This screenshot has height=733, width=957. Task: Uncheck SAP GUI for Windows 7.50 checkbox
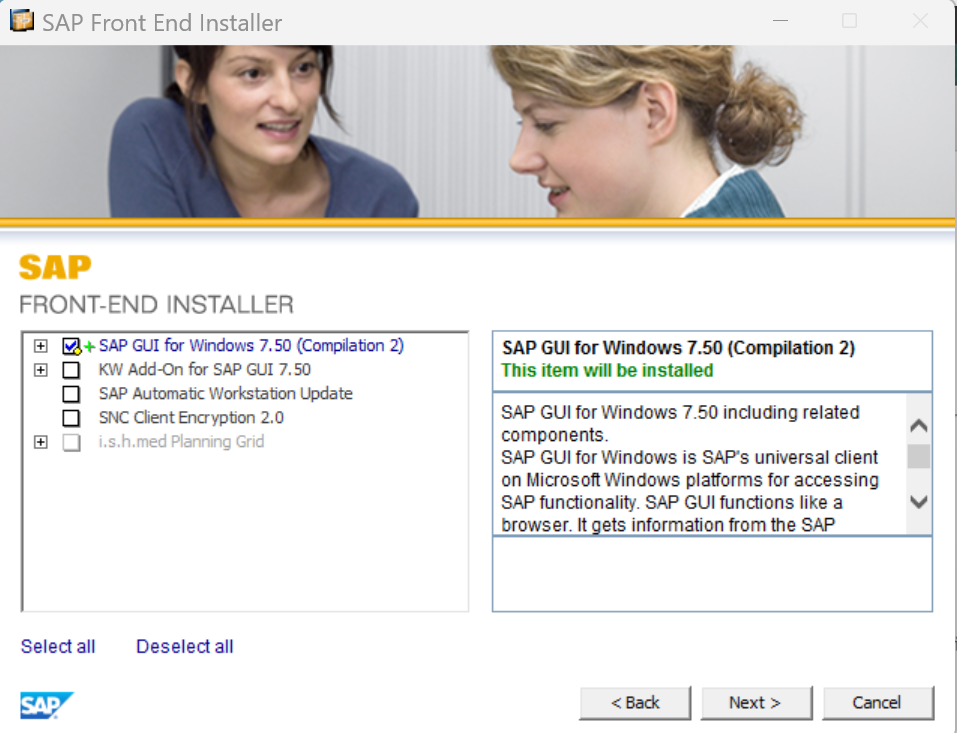pyautogui.click(x=71, y=346)
